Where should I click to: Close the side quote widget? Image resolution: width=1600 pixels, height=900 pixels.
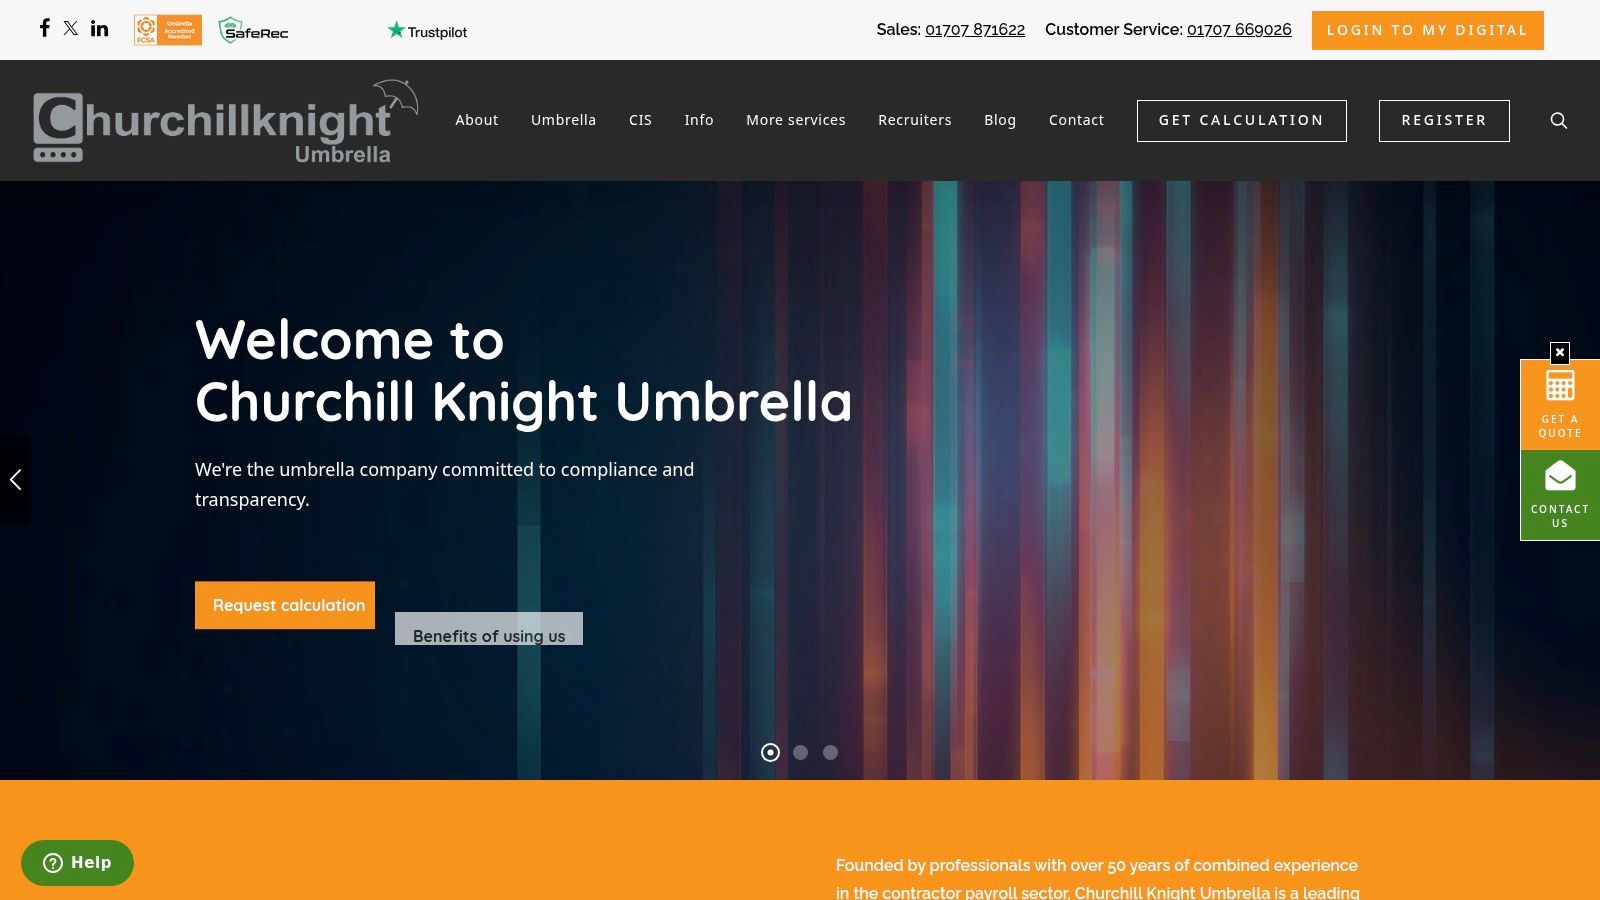pos(1560,352)
